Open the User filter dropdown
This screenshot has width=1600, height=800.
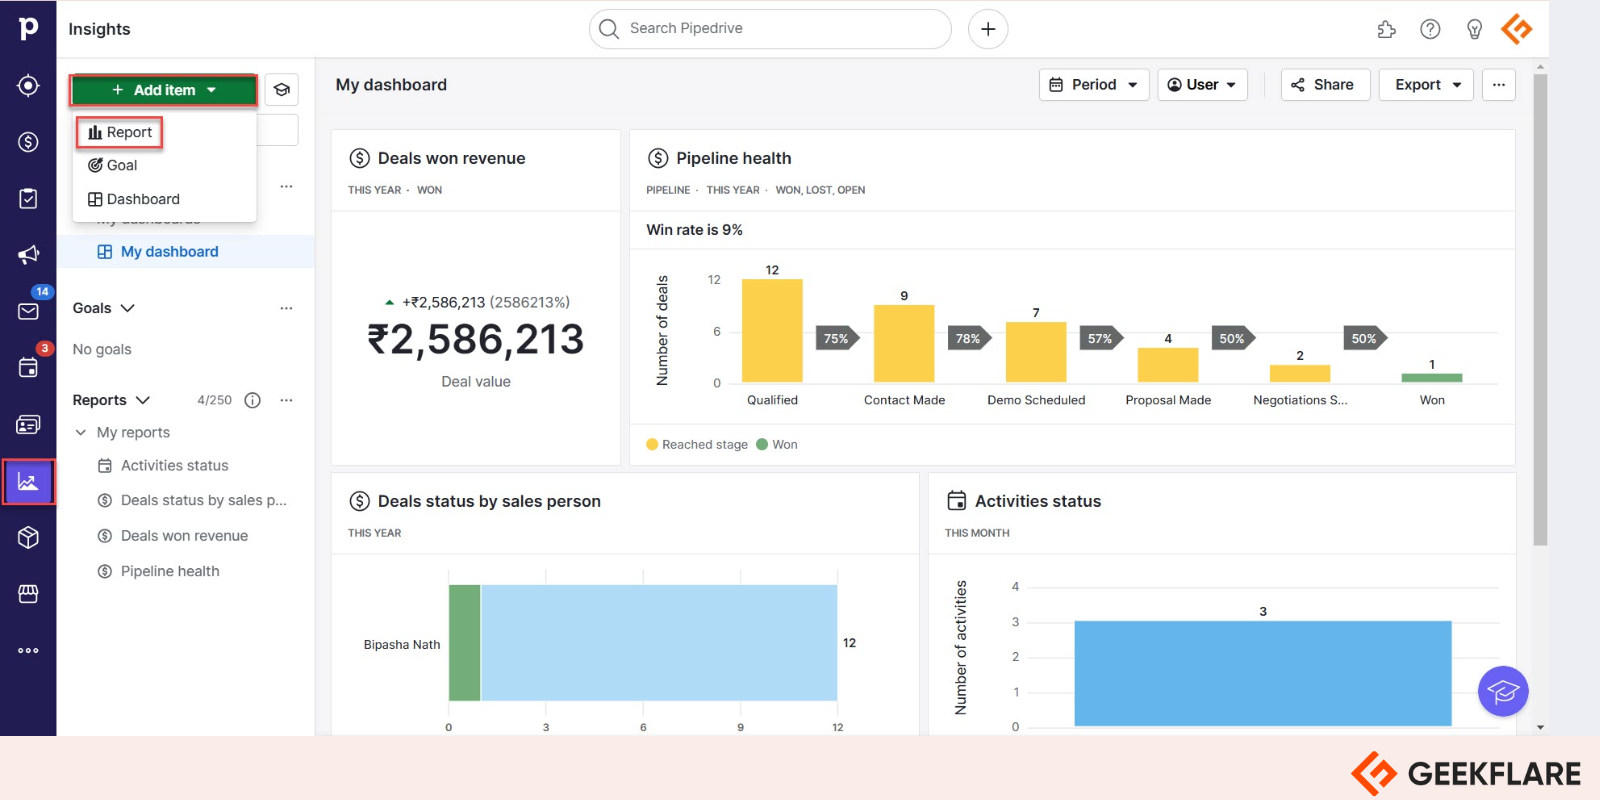(x=1202, y=85)
